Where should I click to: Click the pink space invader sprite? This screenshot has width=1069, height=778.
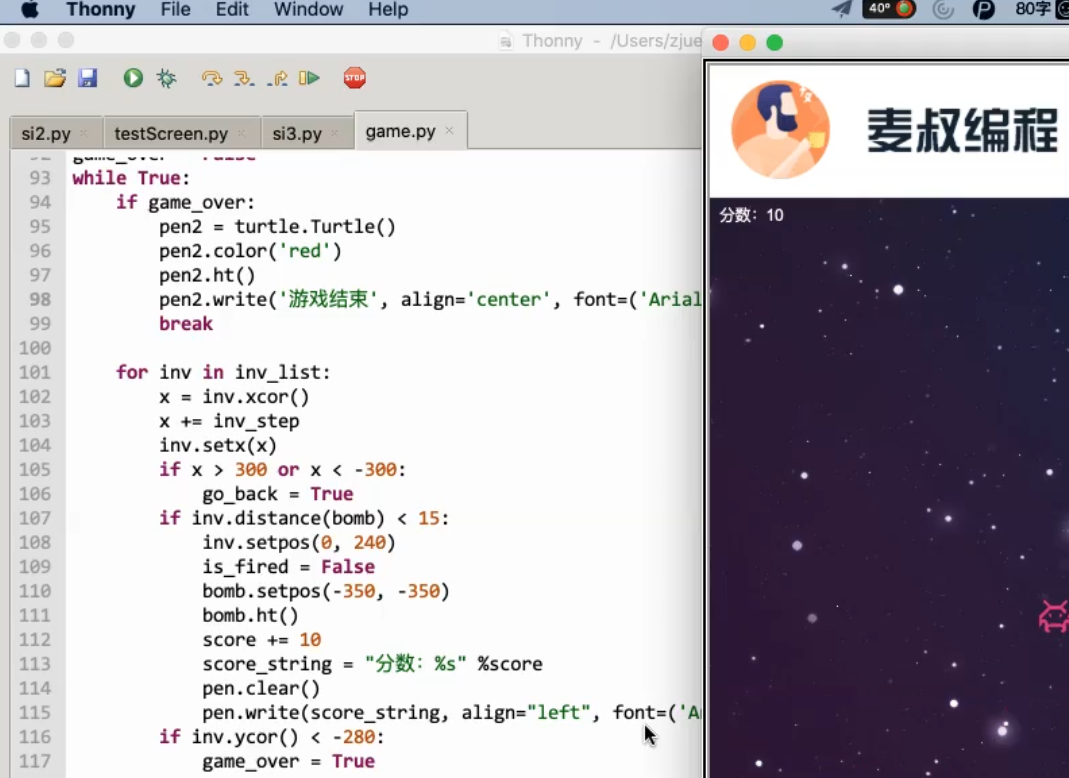tap(1053, 616)
